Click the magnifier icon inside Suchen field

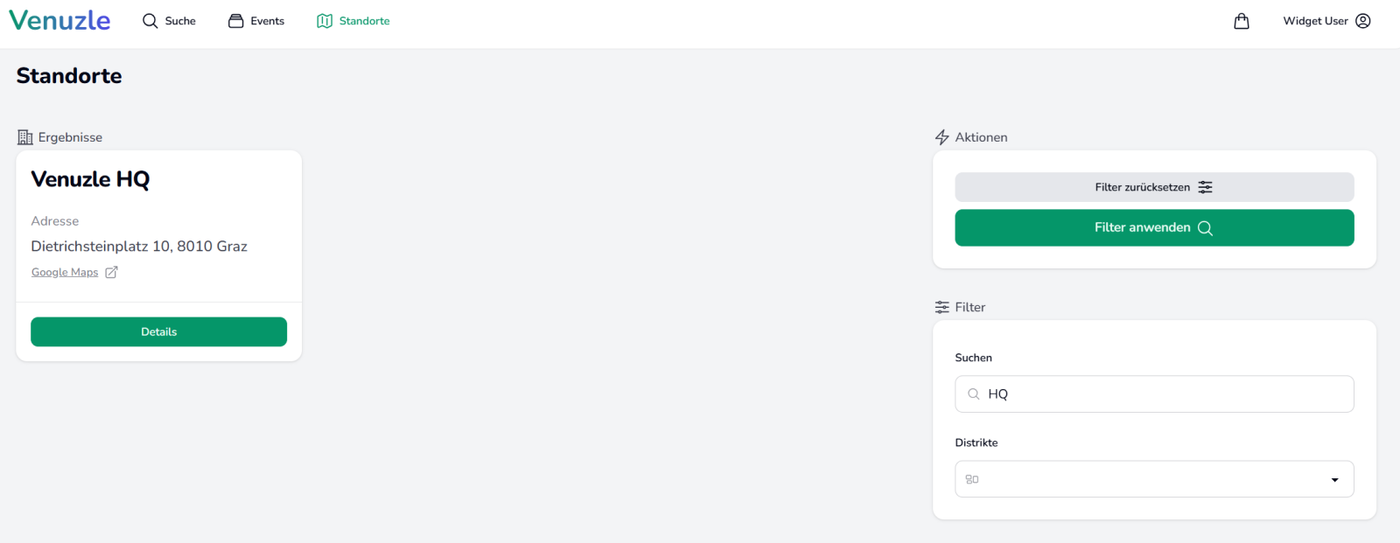point(973,394)
